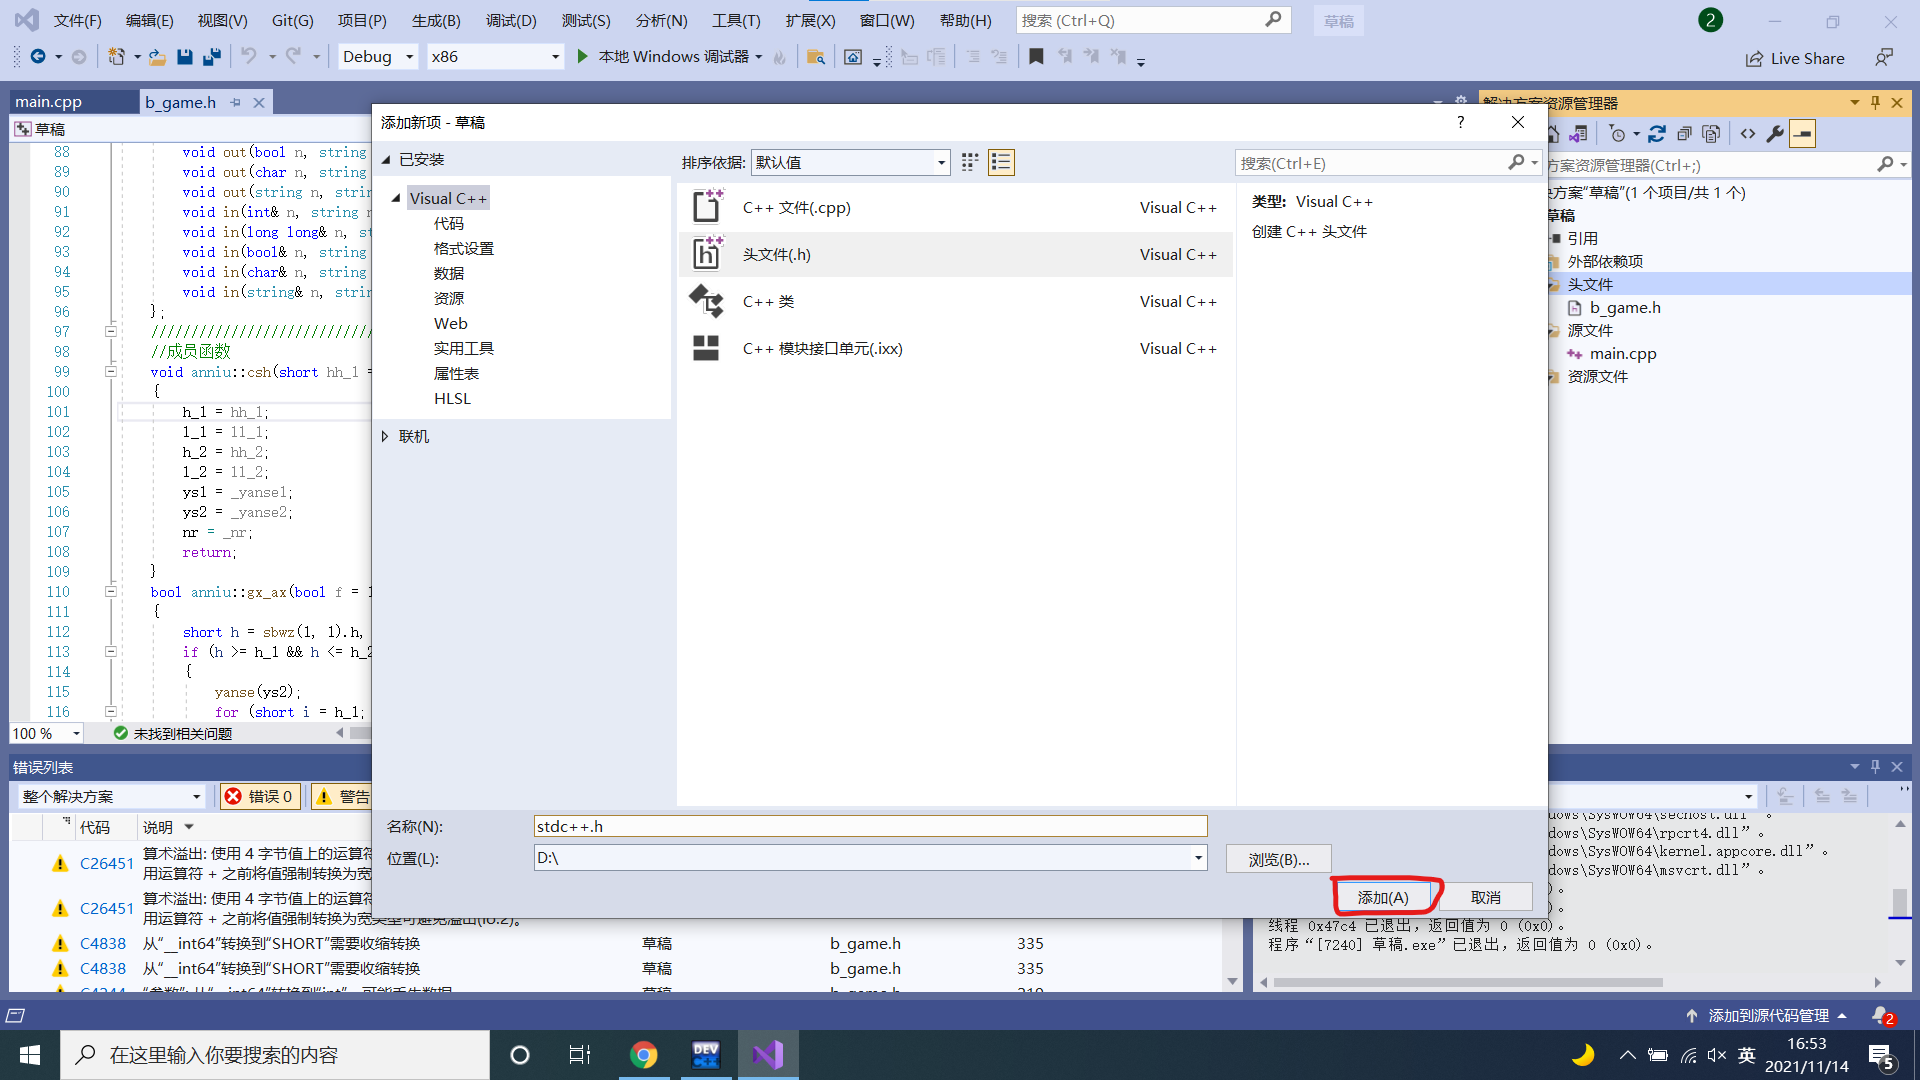Click 浏览(B) to browse for a location

[x=1278, y=858]
